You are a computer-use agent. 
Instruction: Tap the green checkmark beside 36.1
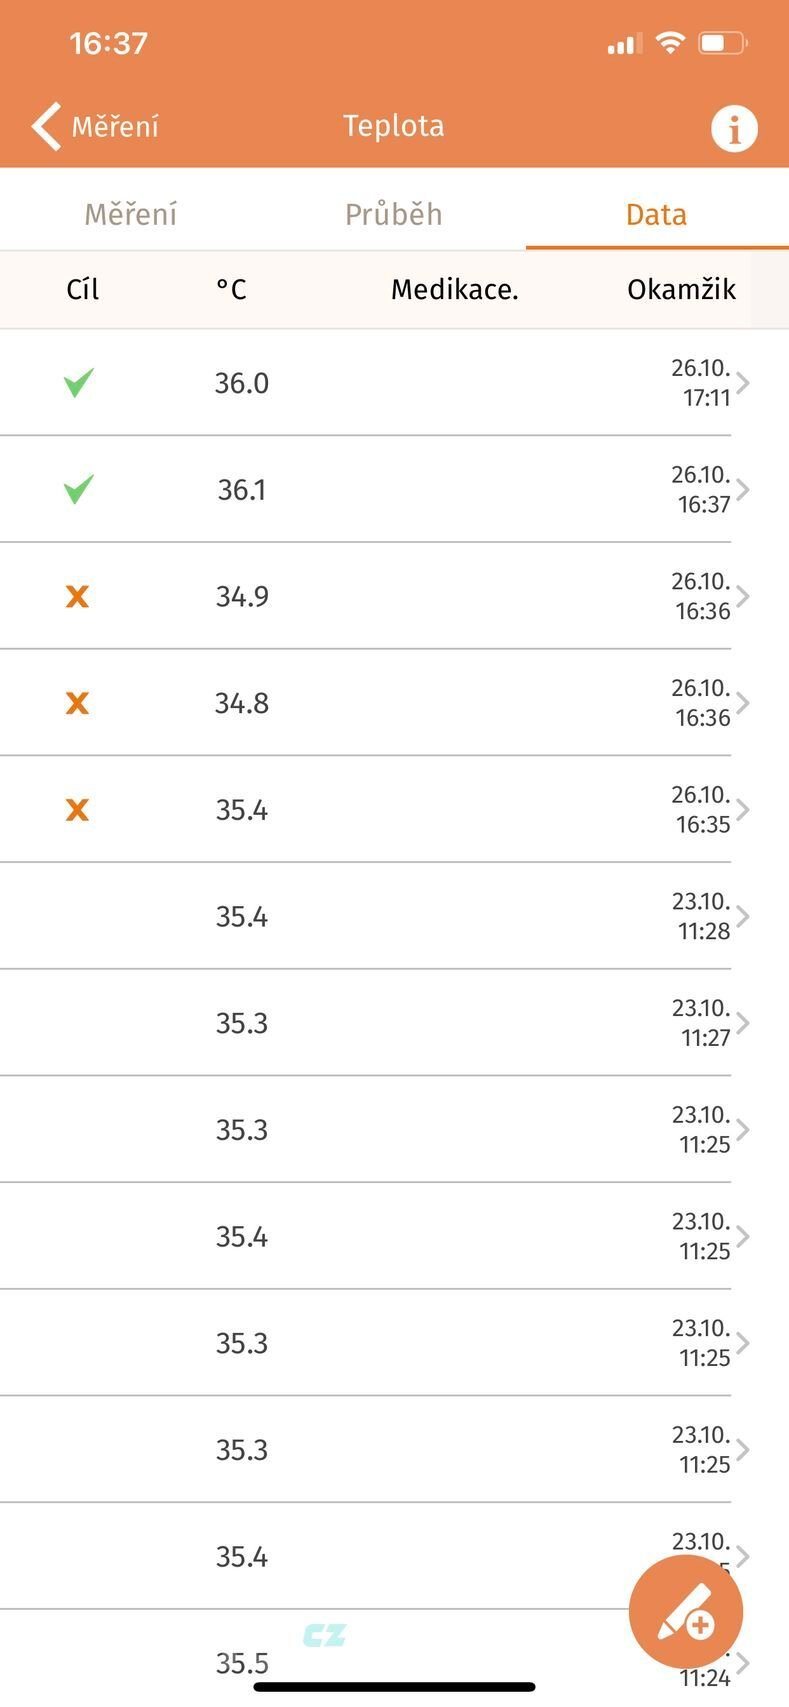click(78, 490)
